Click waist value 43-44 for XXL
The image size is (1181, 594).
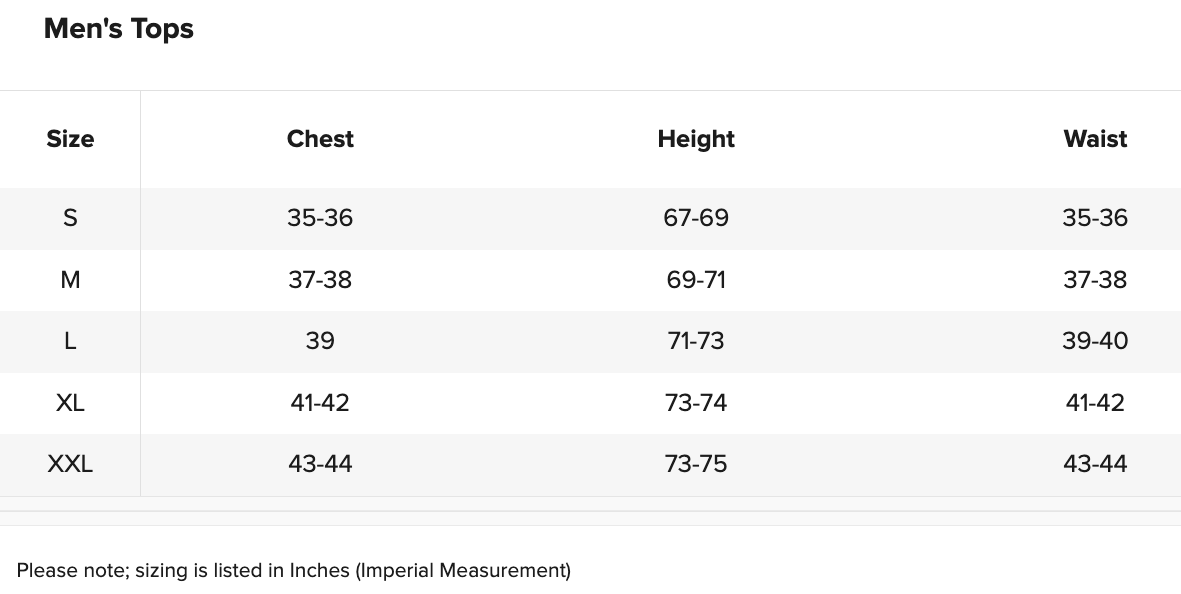[1095, 464]
